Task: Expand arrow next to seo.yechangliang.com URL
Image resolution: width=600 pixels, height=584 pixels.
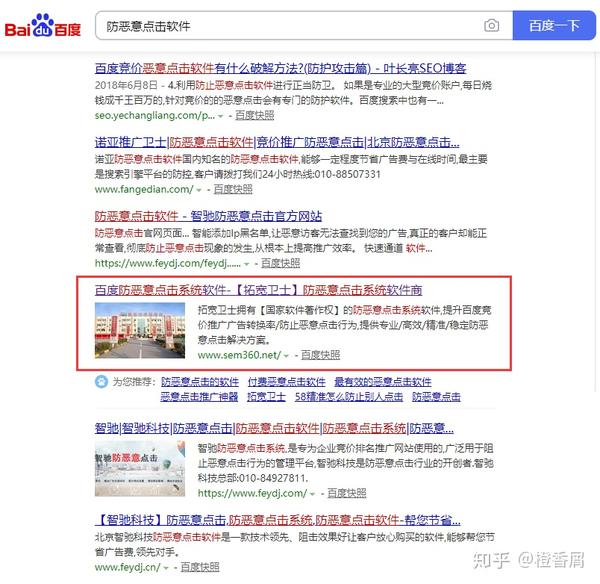Action: click(x=220, y=116)
